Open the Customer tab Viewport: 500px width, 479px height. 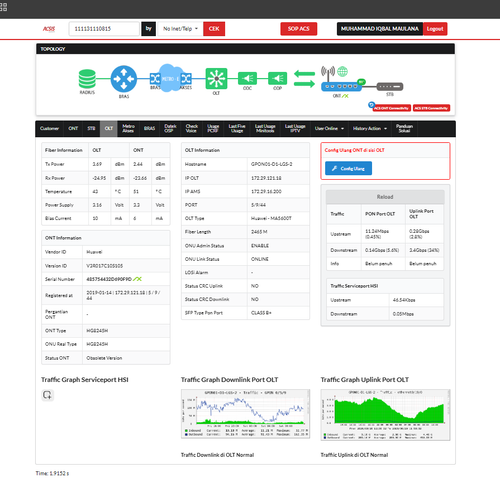pos(49,129)
